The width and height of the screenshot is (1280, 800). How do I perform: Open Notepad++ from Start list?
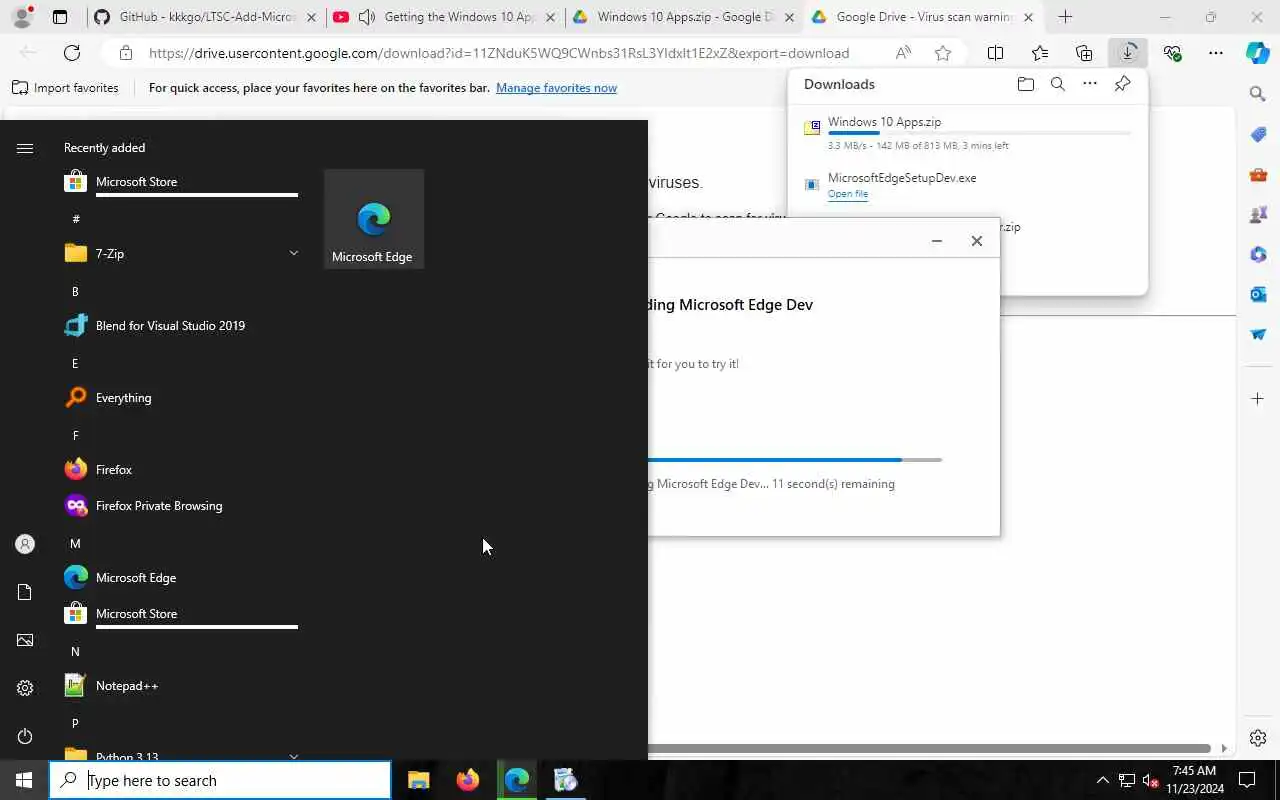click(180, 685)
